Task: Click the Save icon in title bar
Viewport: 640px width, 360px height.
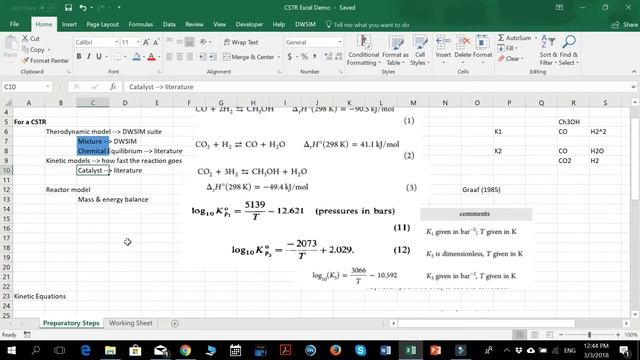Action: (x=68, y=7)
